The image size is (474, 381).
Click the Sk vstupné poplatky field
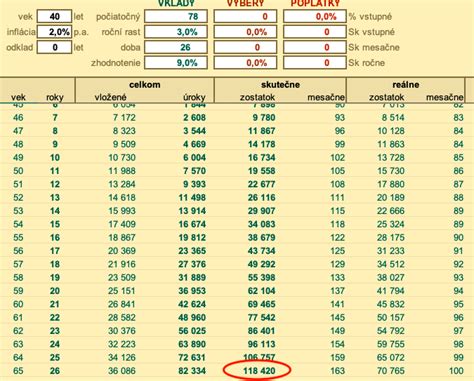315,32
